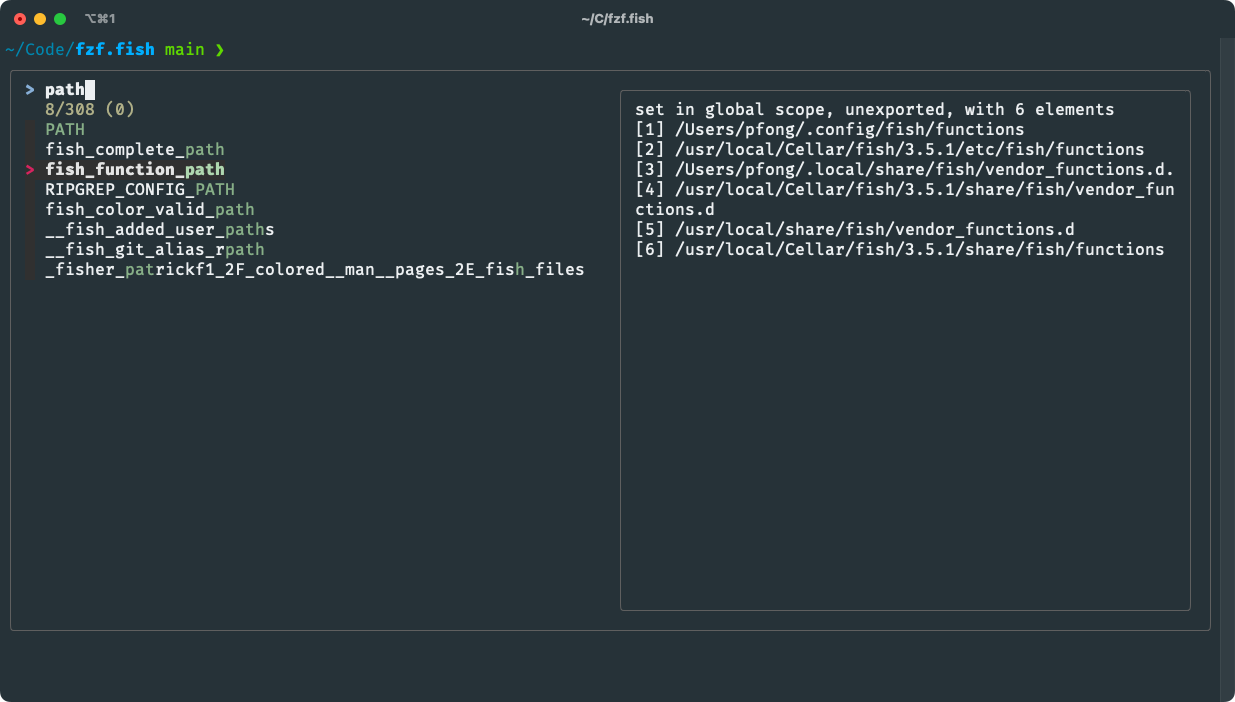Viewport: 1235px width, 702px height.
Task: Select the PATH entry in the list
Action: pos(65,130)
